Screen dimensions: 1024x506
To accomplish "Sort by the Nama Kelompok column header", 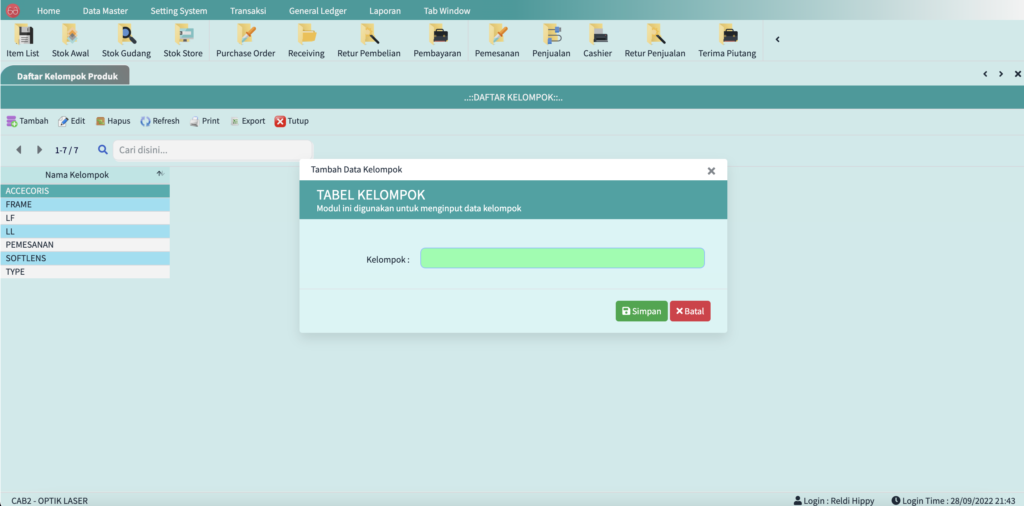I will point(77,175).
